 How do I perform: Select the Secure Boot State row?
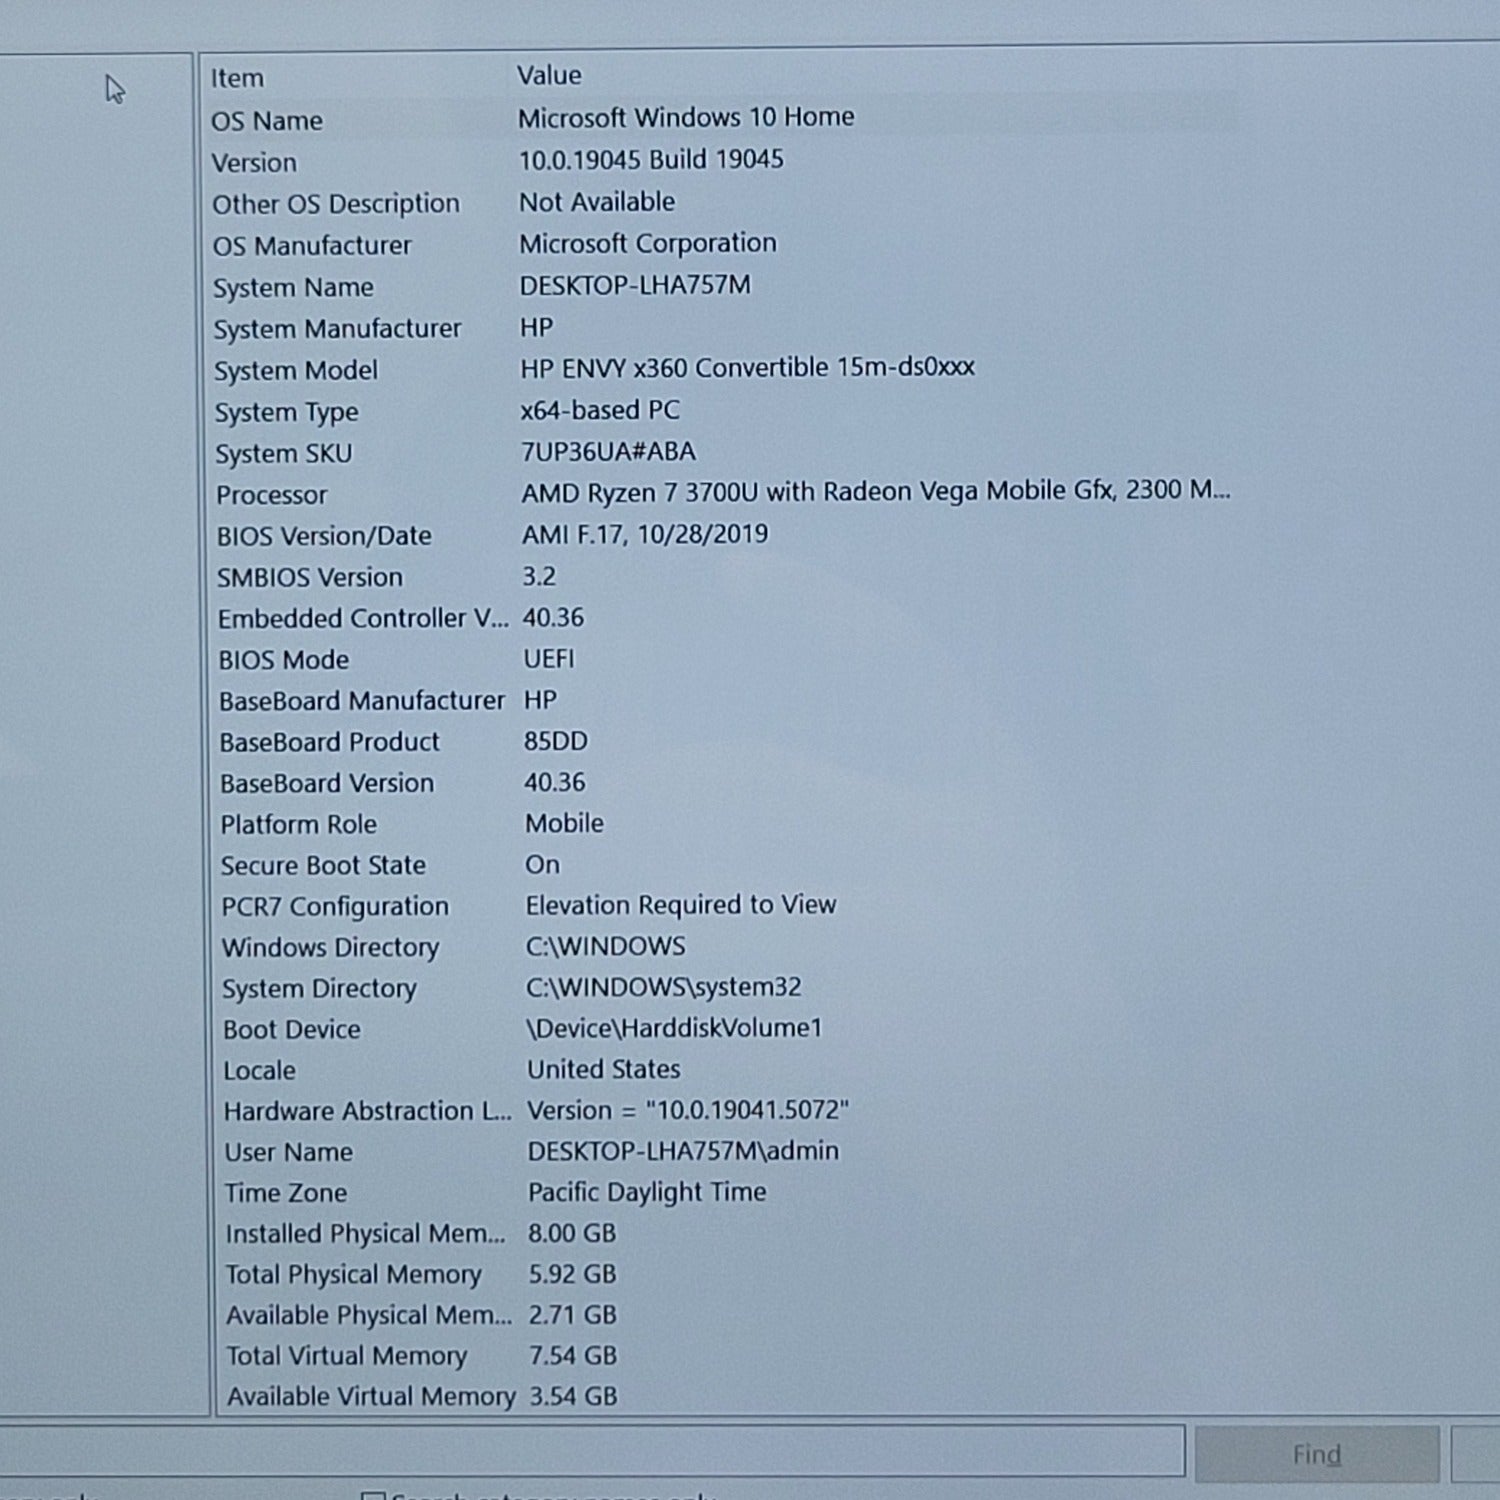click(x=323, y=865)
